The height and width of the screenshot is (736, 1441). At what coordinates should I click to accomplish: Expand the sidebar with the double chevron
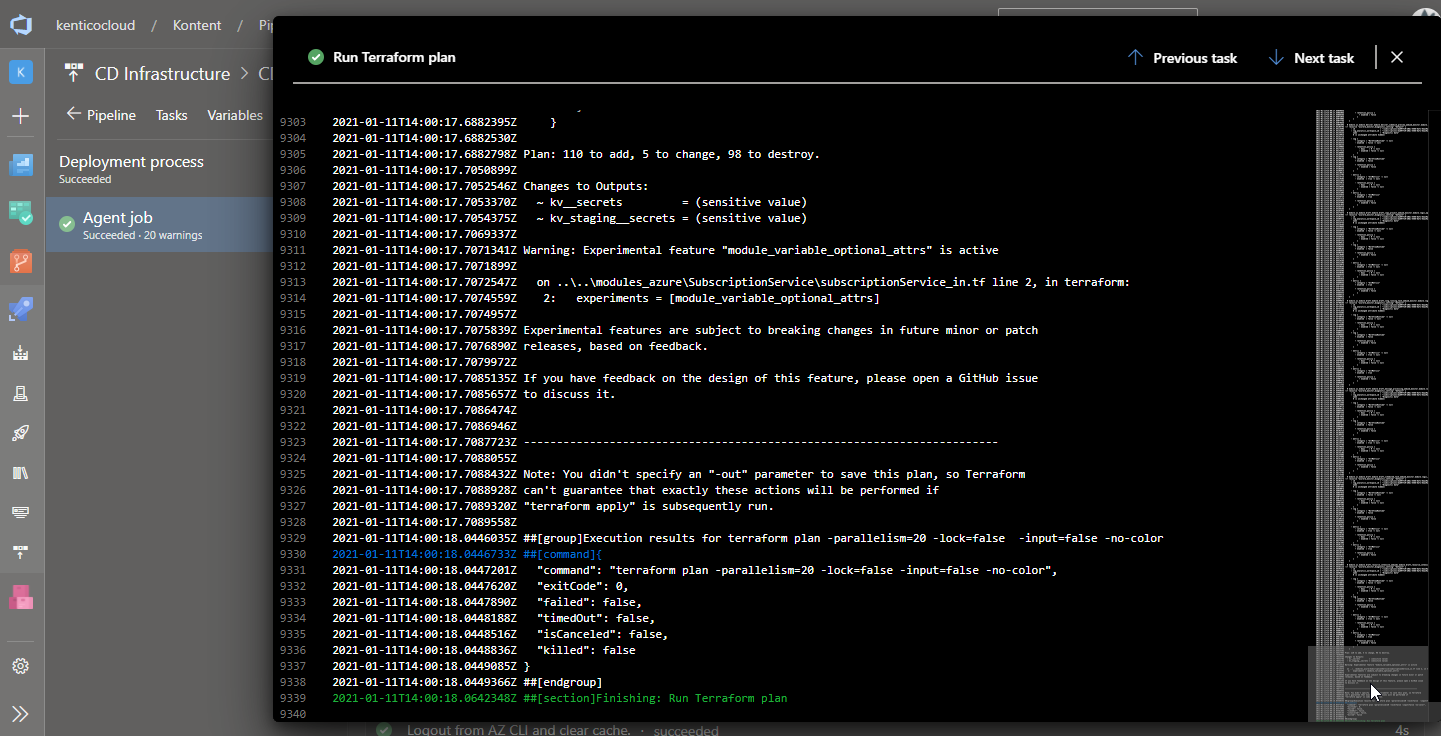[21, 713]
